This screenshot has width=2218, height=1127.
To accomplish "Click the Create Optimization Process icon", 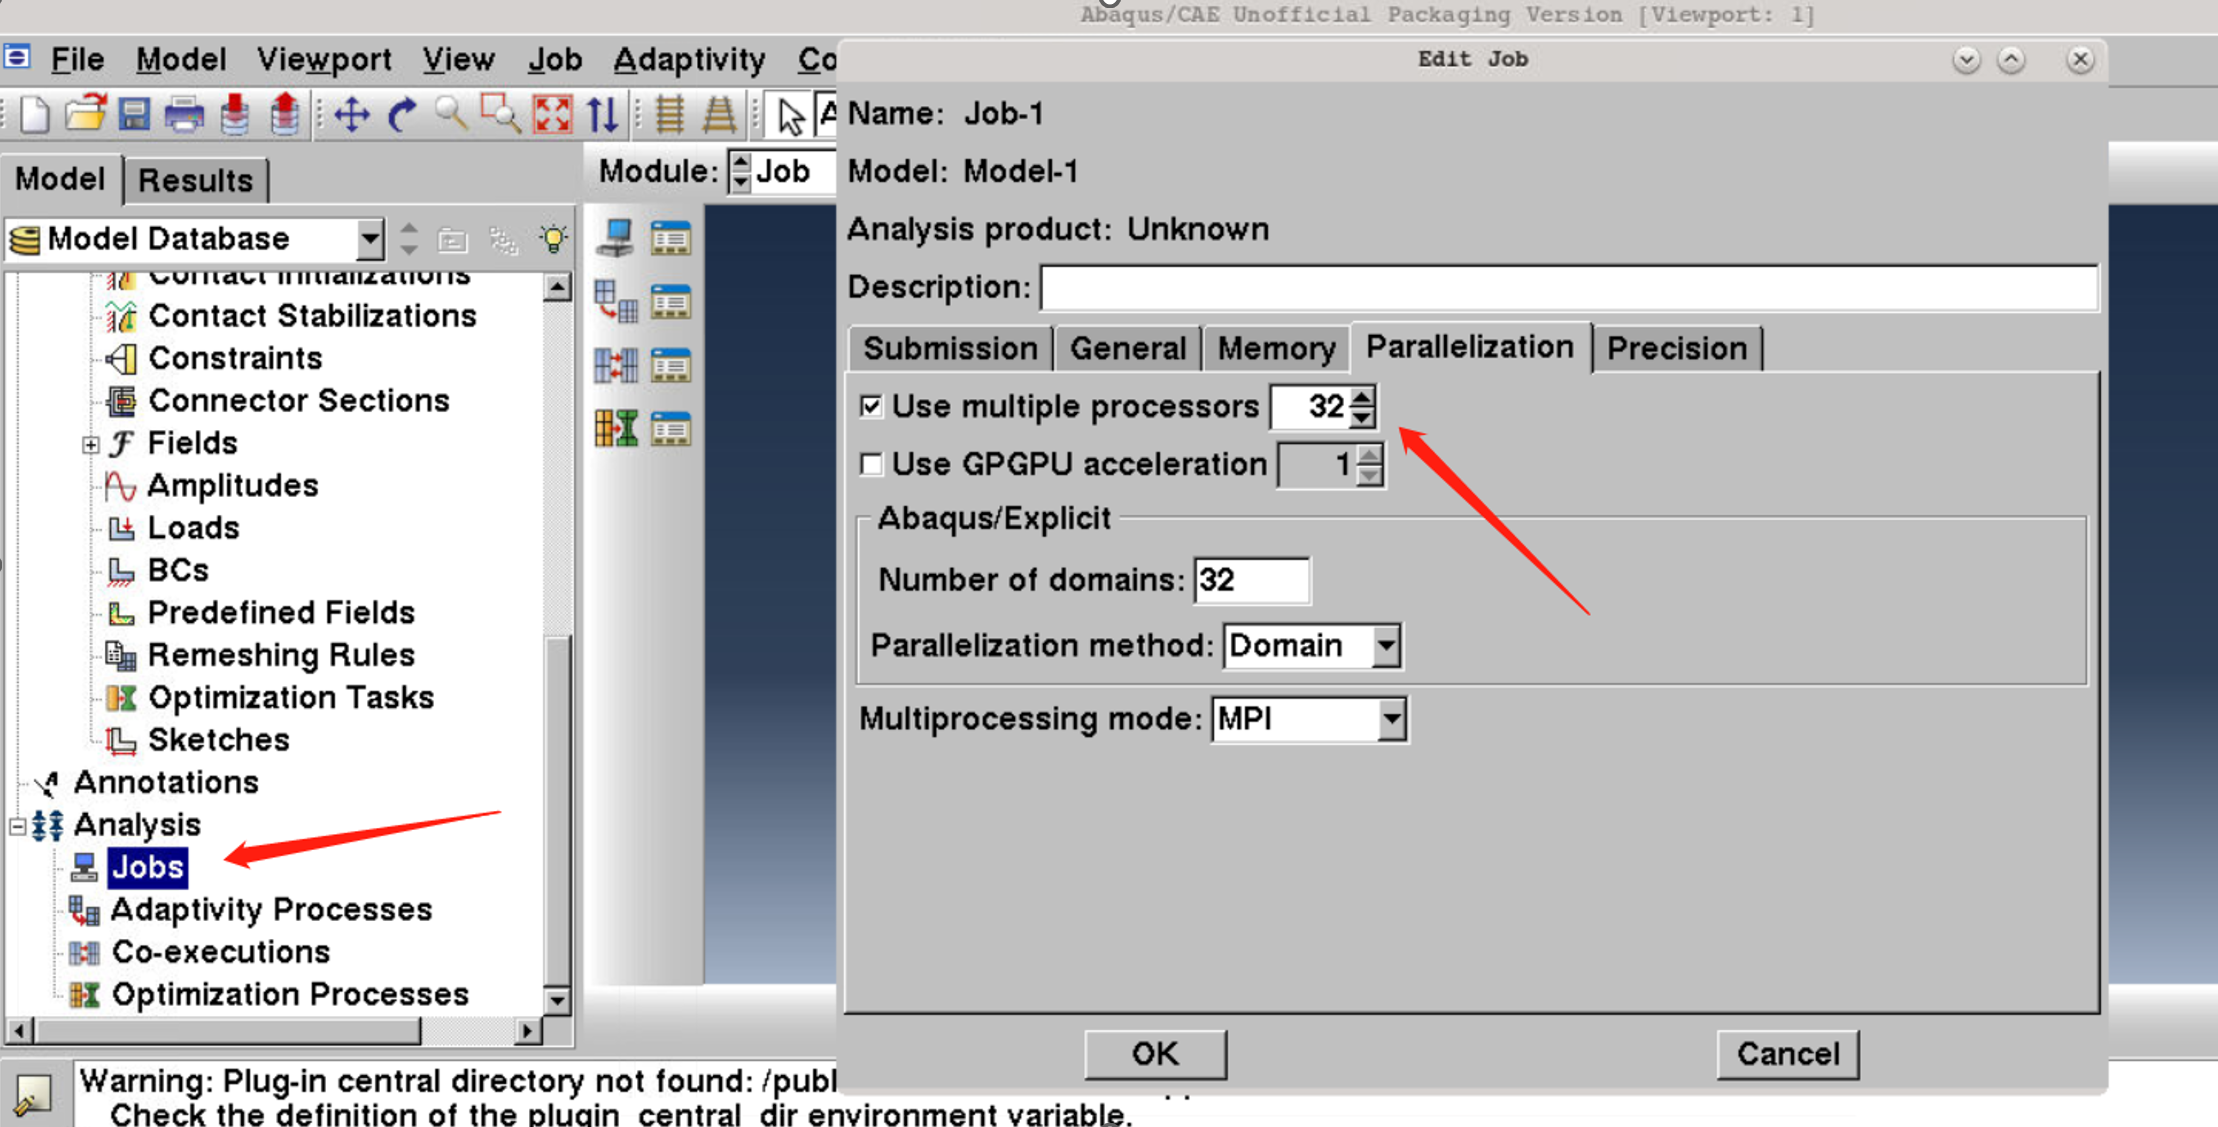I will (x=615, y=428).
